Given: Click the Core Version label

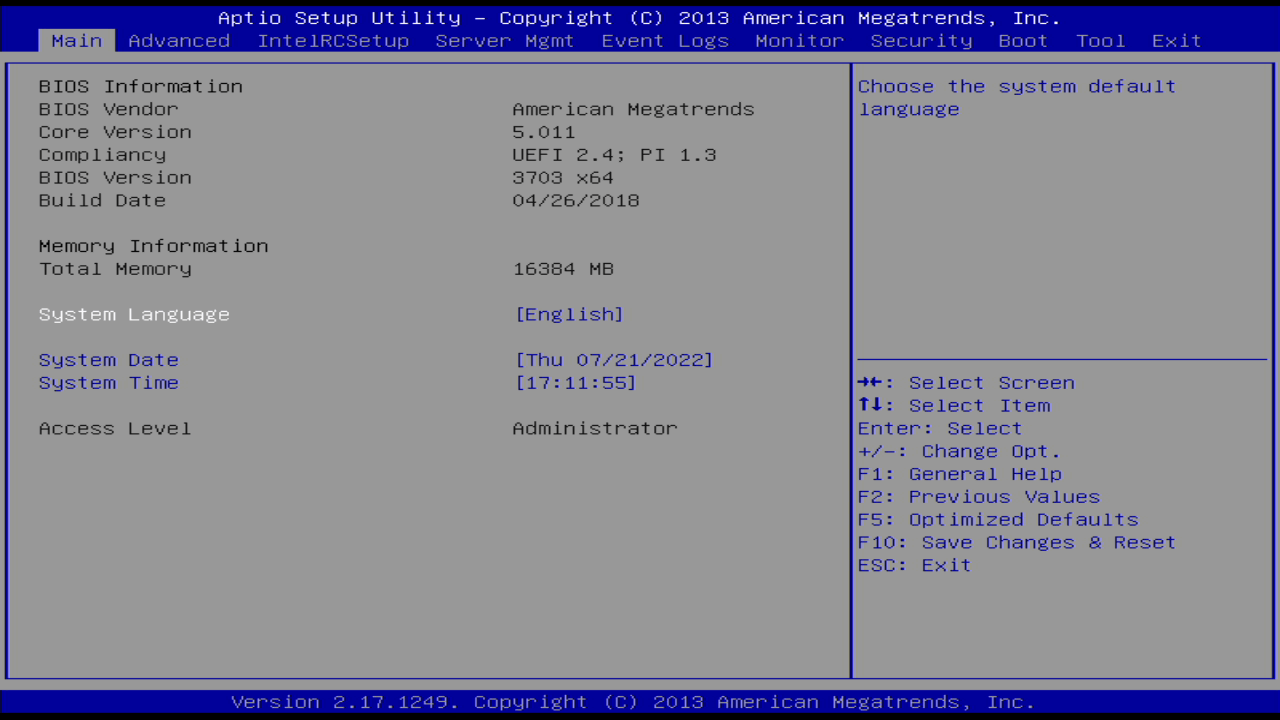Looking at the screenshot, I should click(115, 132).
